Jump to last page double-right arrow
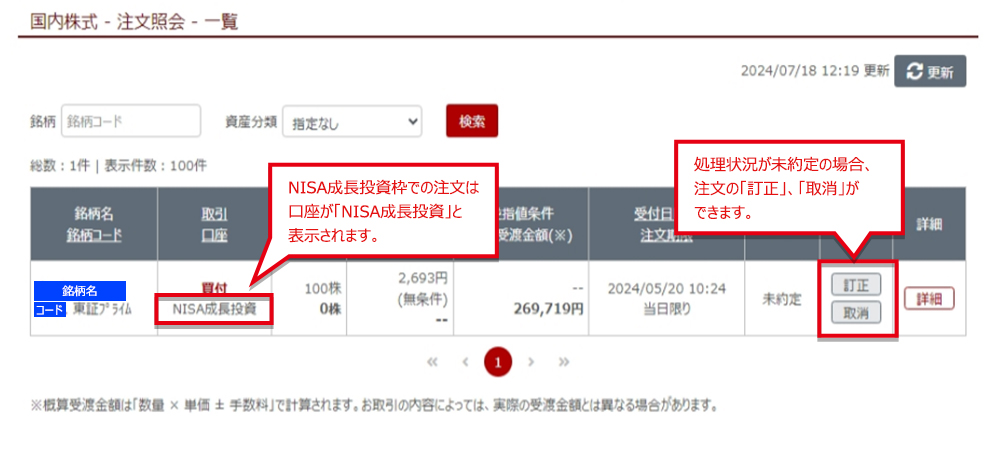Viewport: 994px width, 455px height. (x=564, y=362)
